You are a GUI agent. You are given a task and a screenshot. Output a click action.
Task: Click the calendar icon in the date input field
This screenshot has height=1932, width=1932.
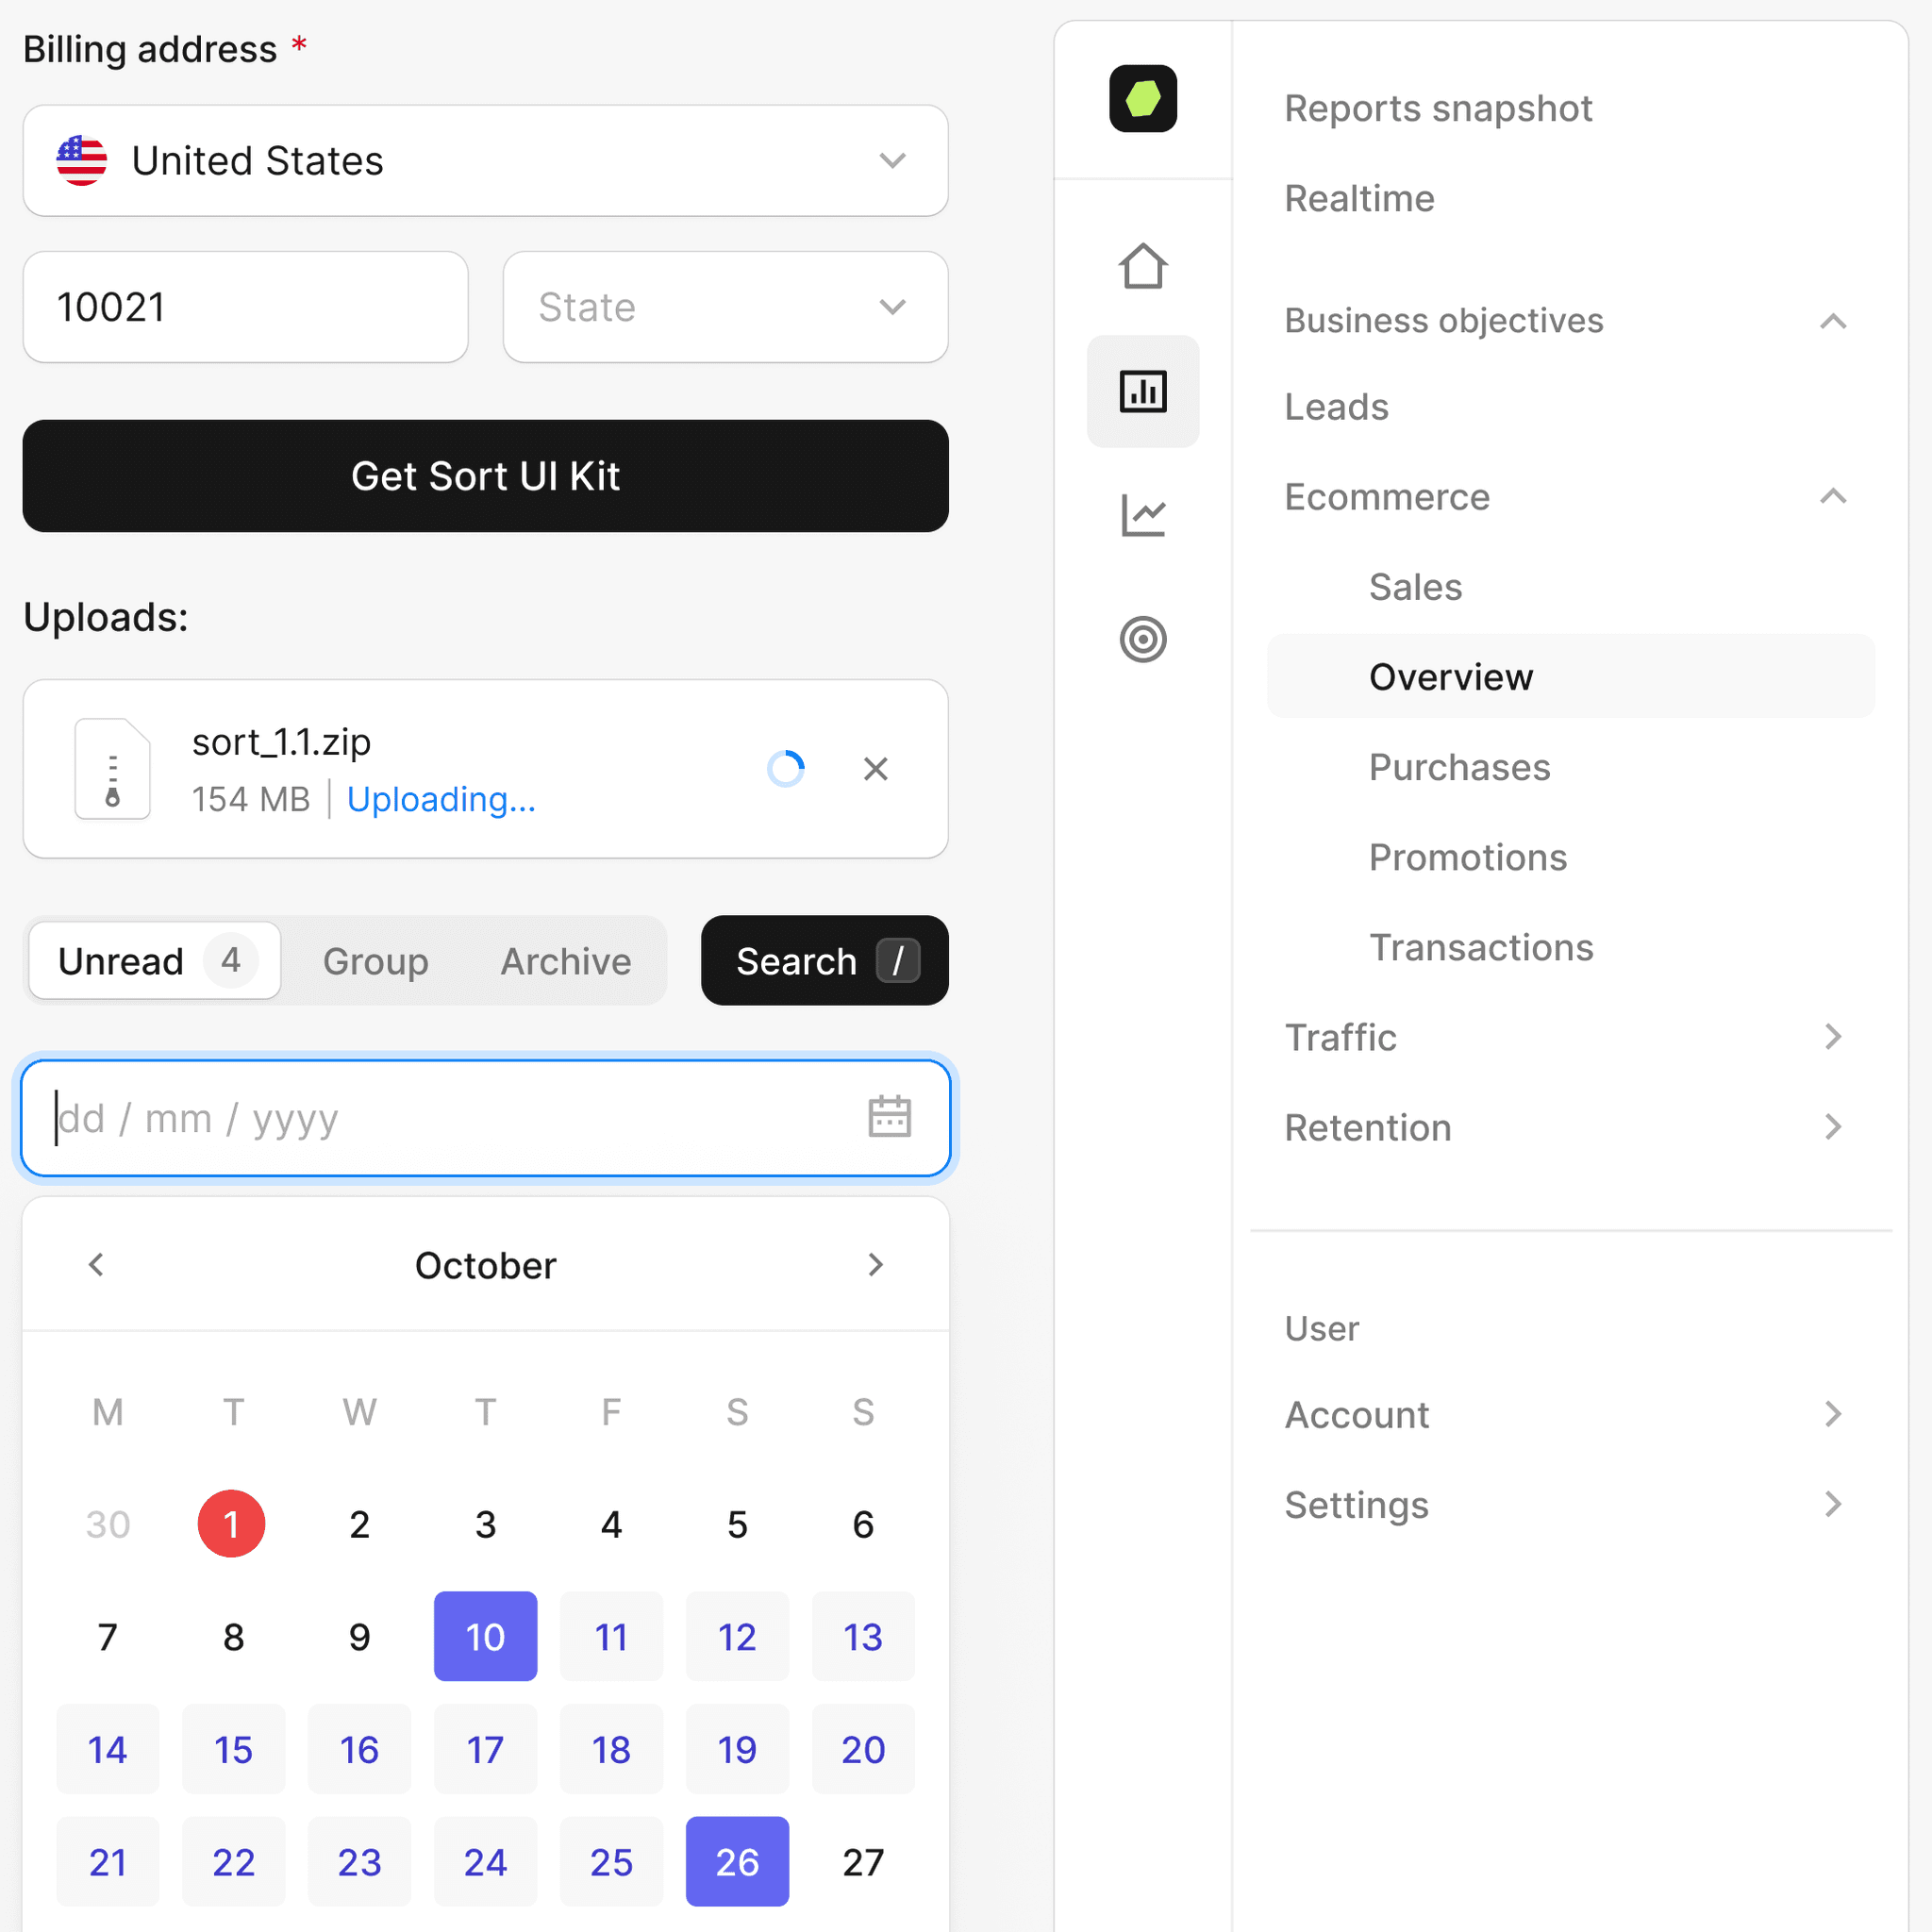click(890, 1116)
